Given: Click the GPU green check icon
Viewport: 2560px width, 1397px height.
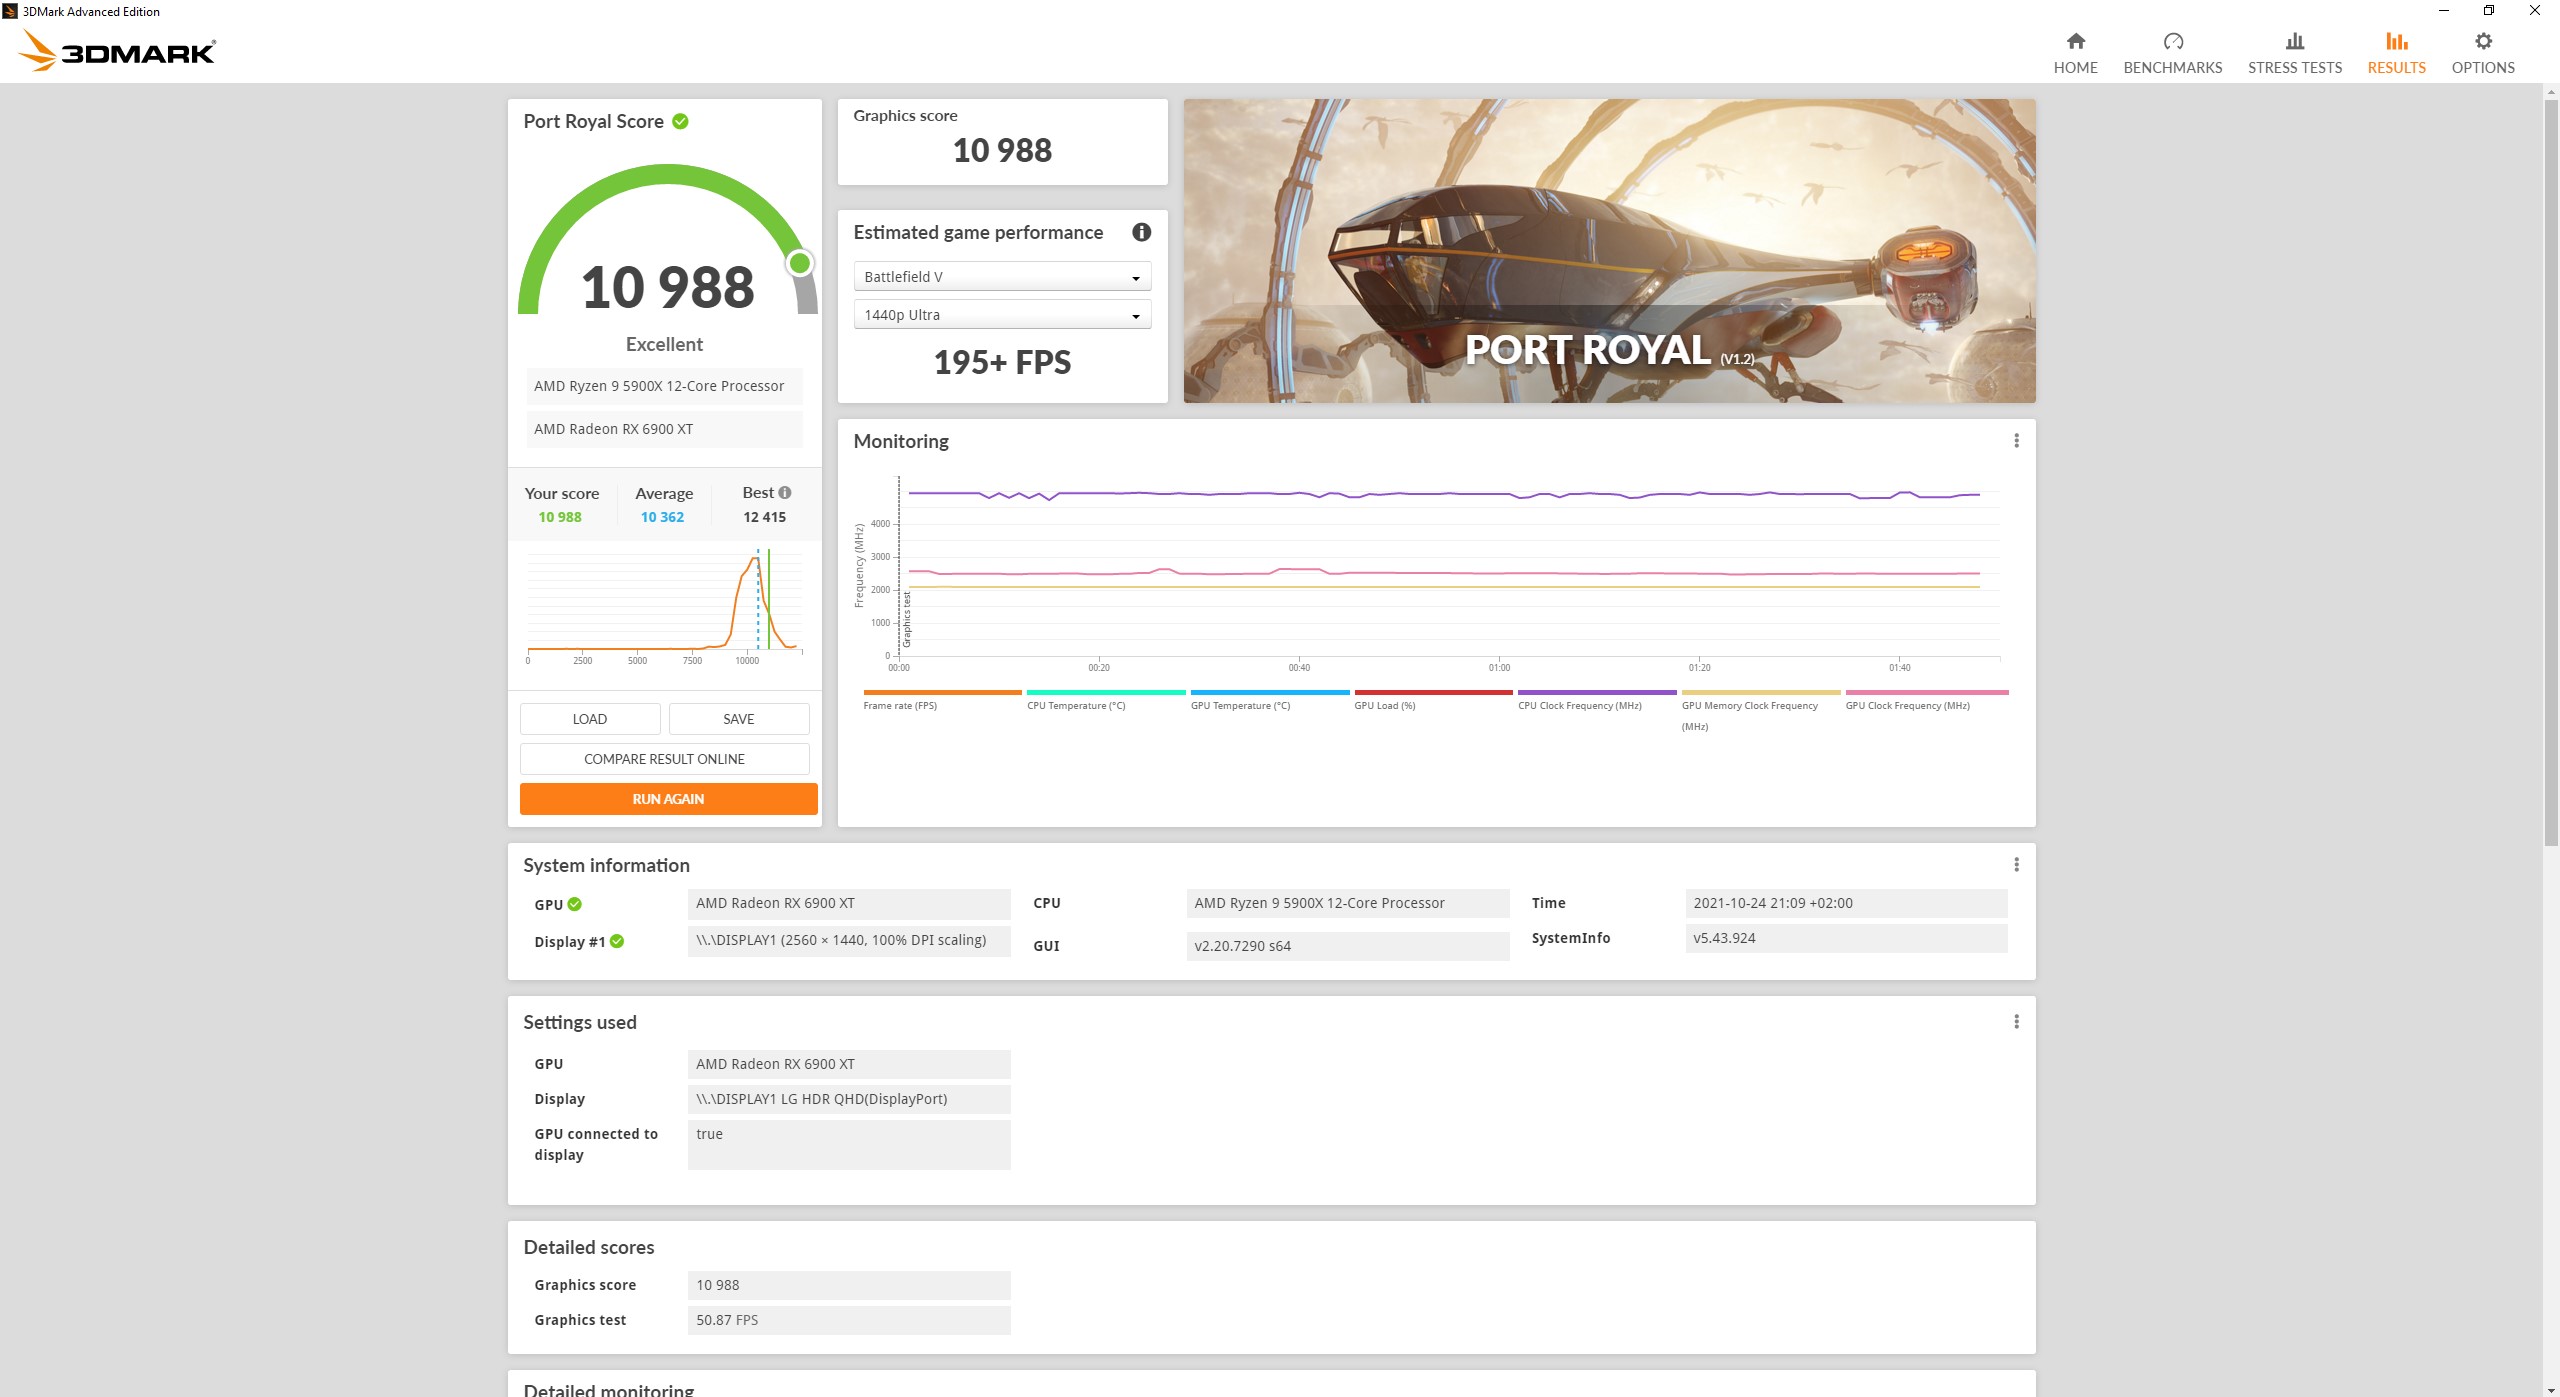Looking at the screenshot, I should pos(575,904).
